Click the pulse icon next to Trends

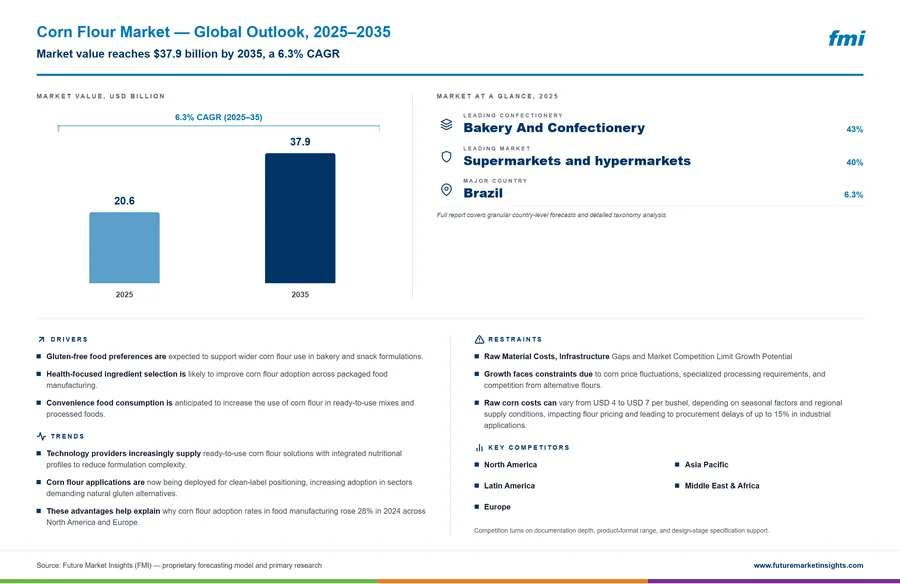pos(41,436)
